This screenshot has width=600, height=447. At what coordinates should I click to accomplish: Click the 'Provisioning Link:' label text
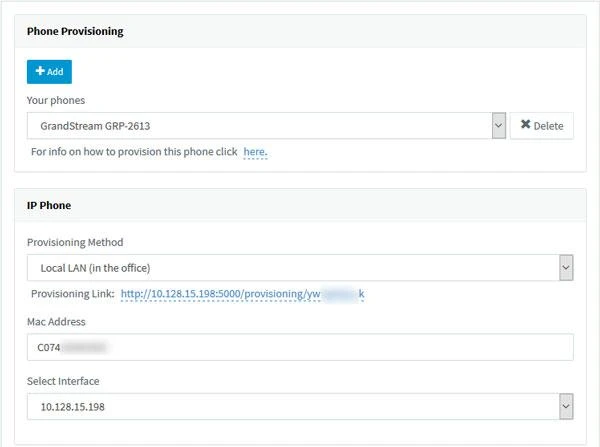[72, 294]
